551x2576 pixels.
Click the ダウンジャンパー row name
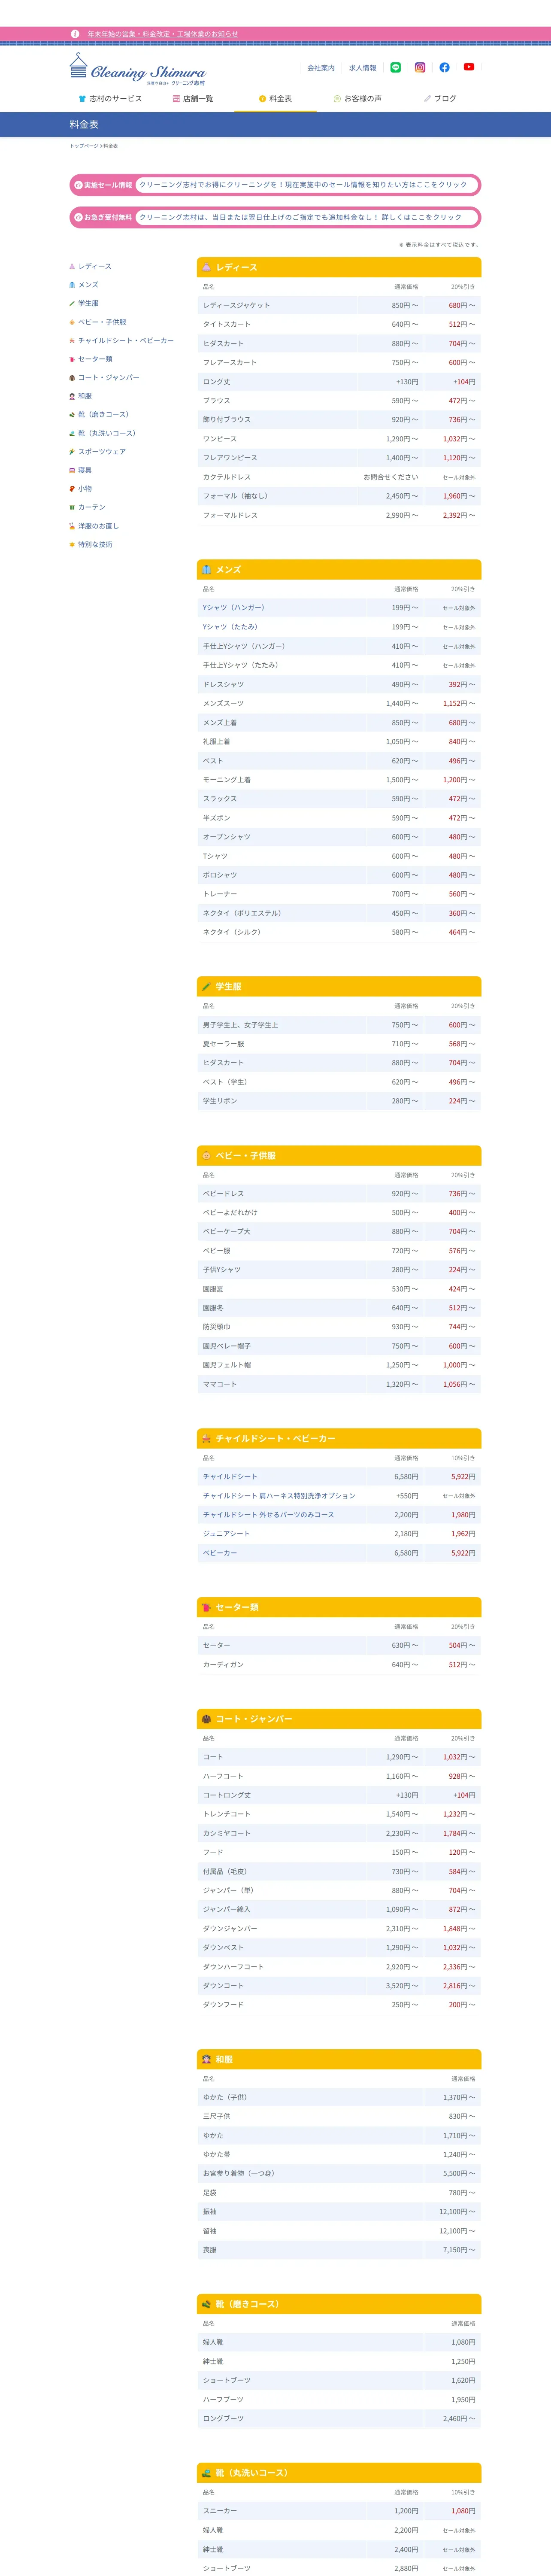tap(230, 1929)
